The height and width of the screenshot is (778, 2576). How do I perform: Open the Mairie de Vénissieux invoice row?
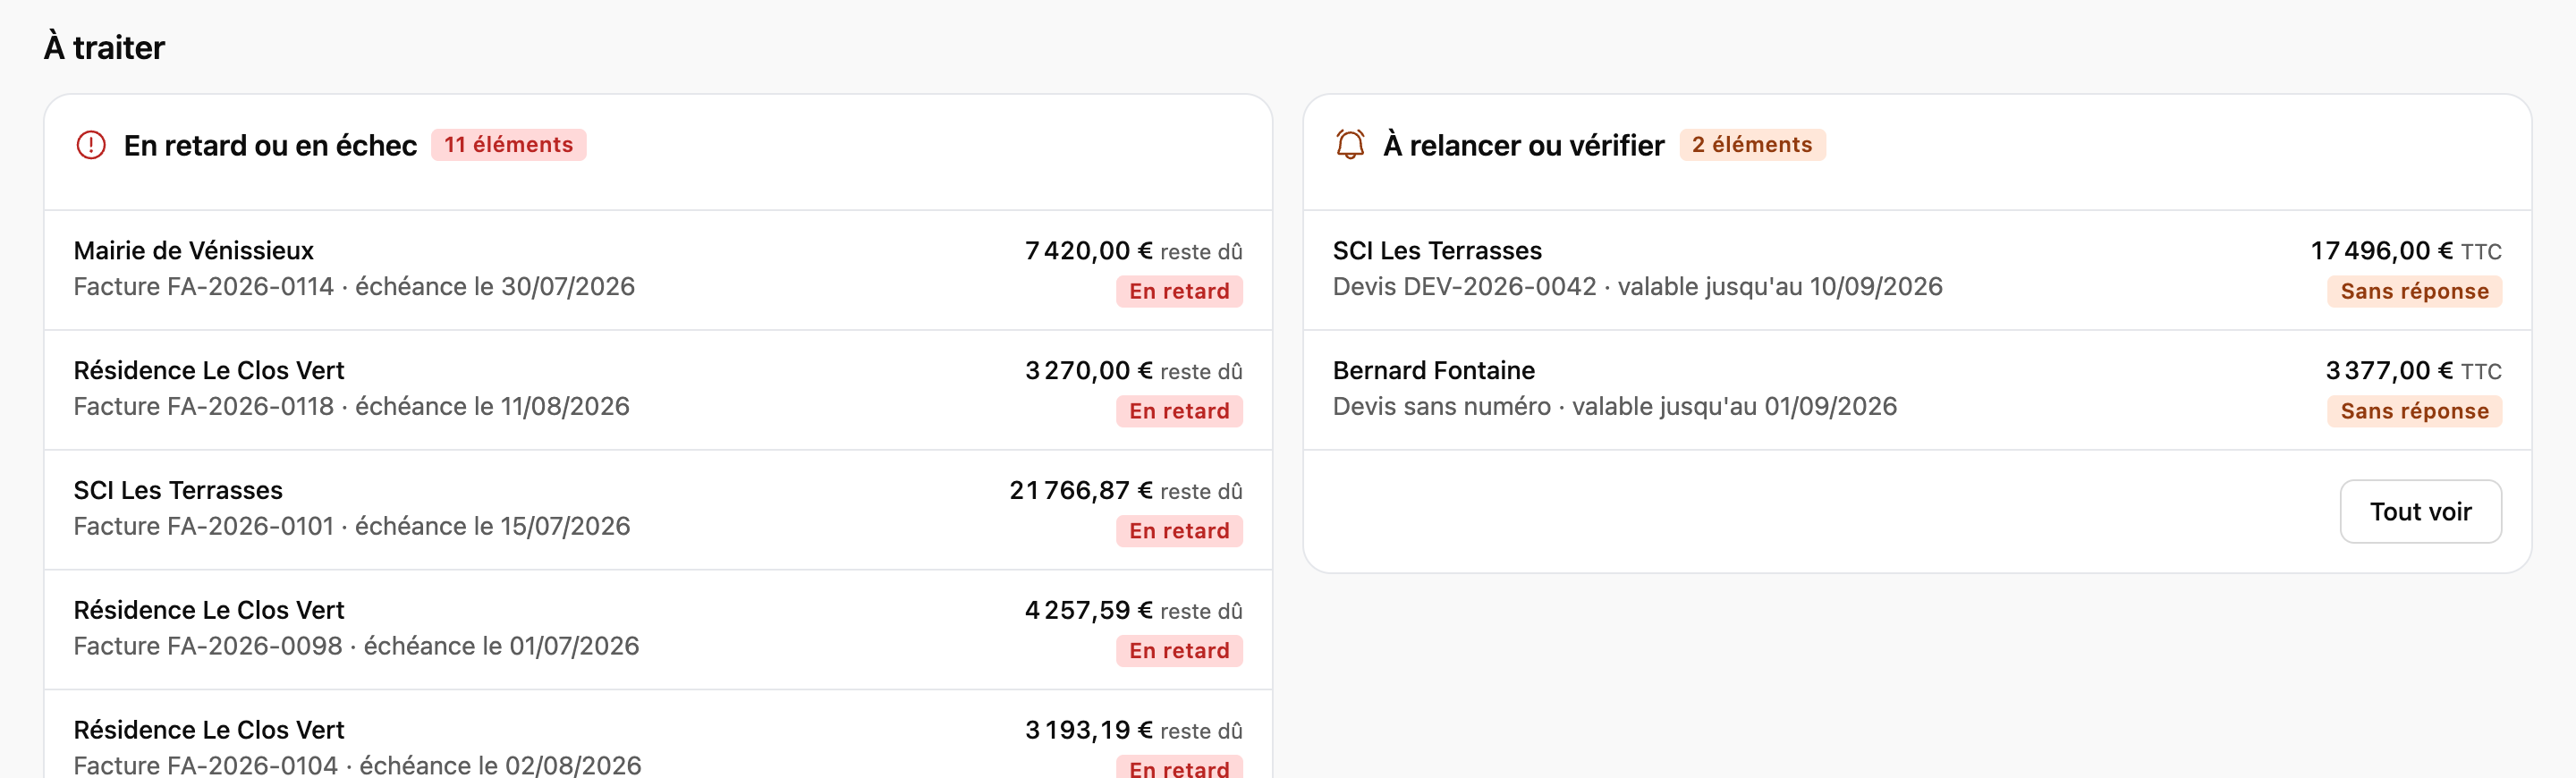pos(658,270)
